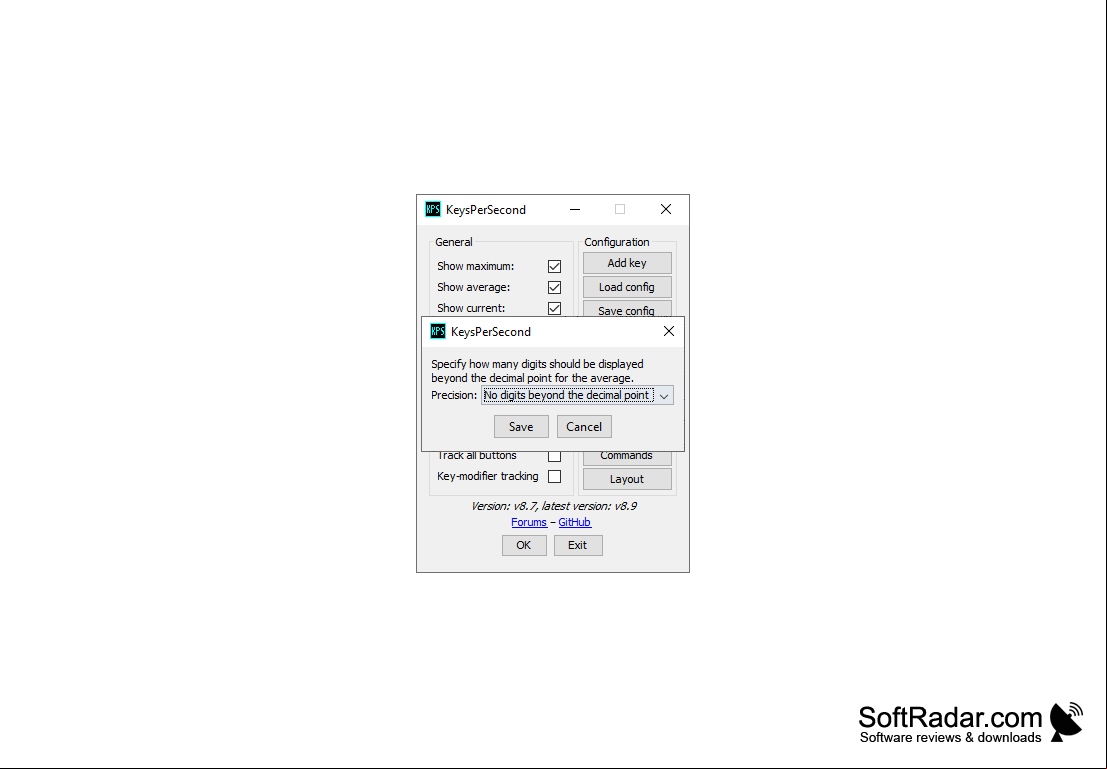Image resolution: width=1107 pixels, height=769 pixels.
Task: Open the Precision dropdown
Action: tap(577, 395)
